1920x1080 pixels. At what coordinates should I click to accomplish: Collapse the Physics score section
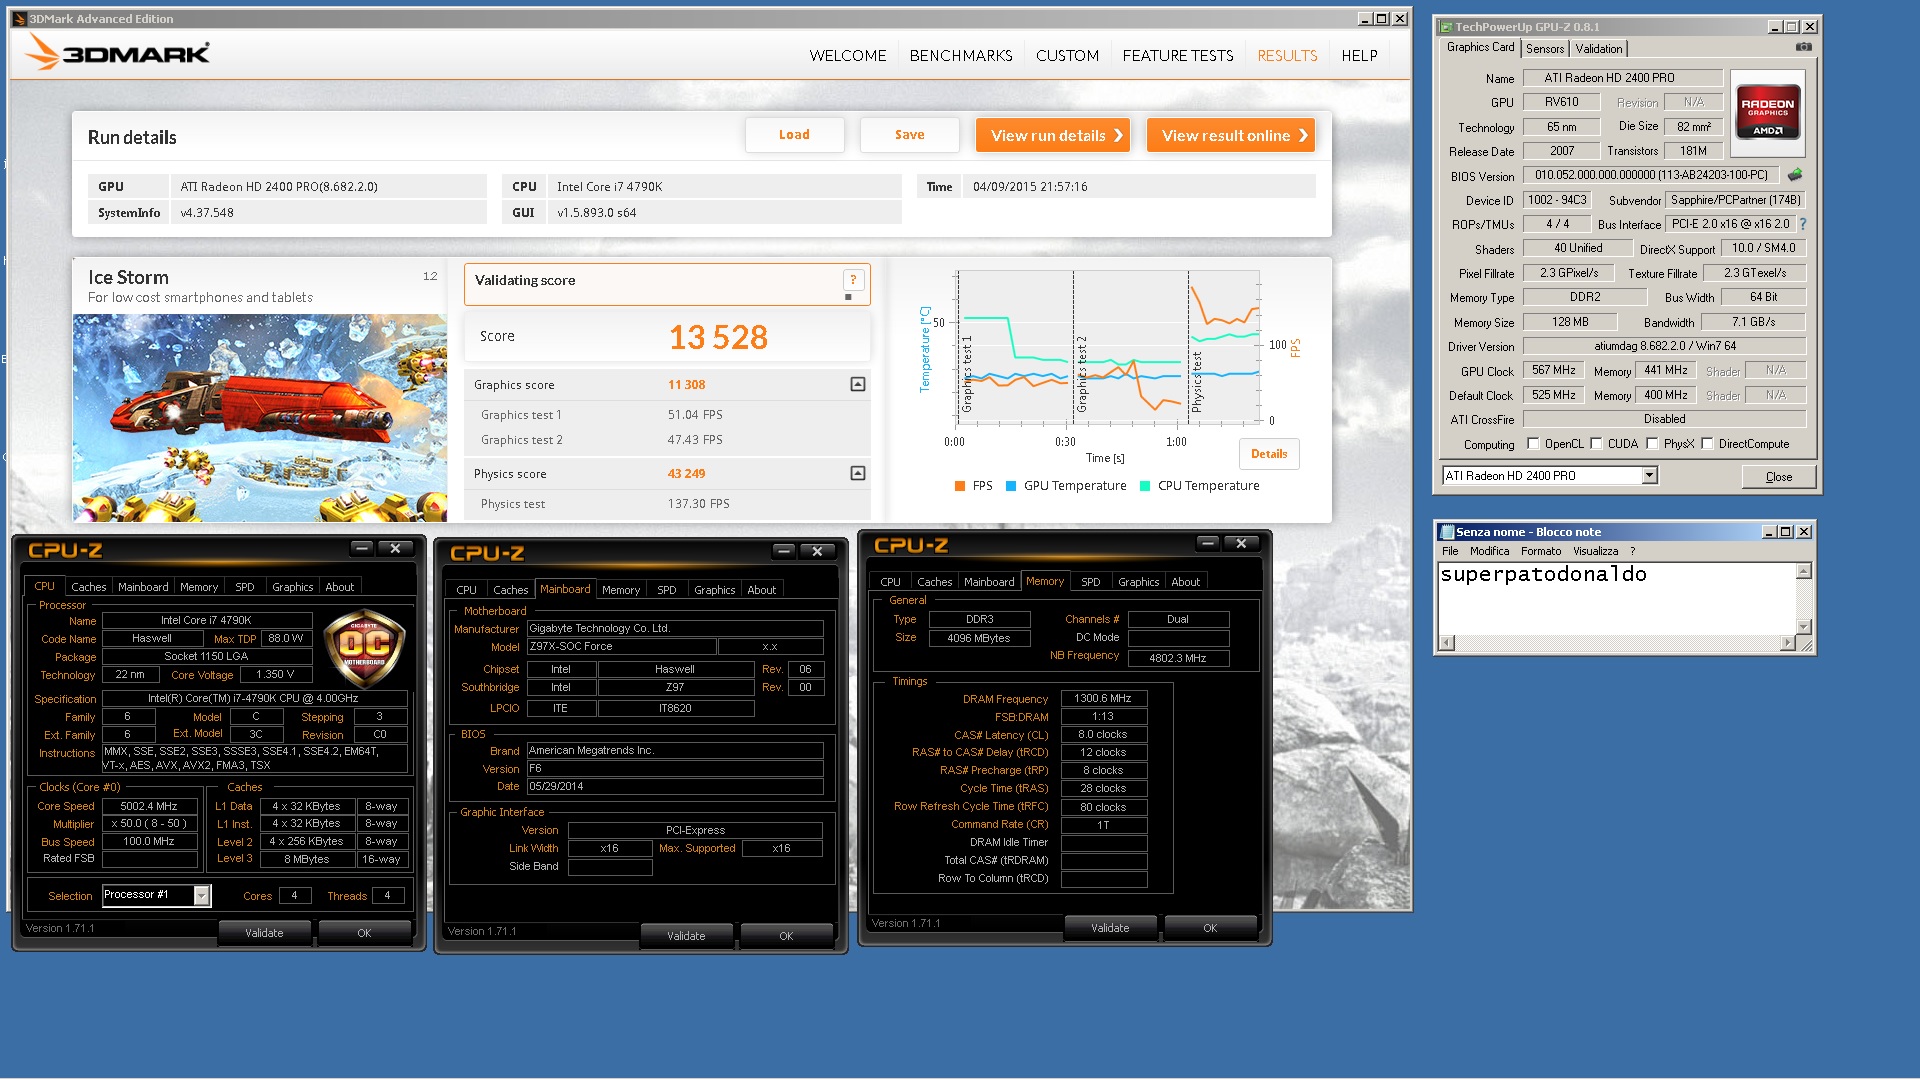[857, 473]
